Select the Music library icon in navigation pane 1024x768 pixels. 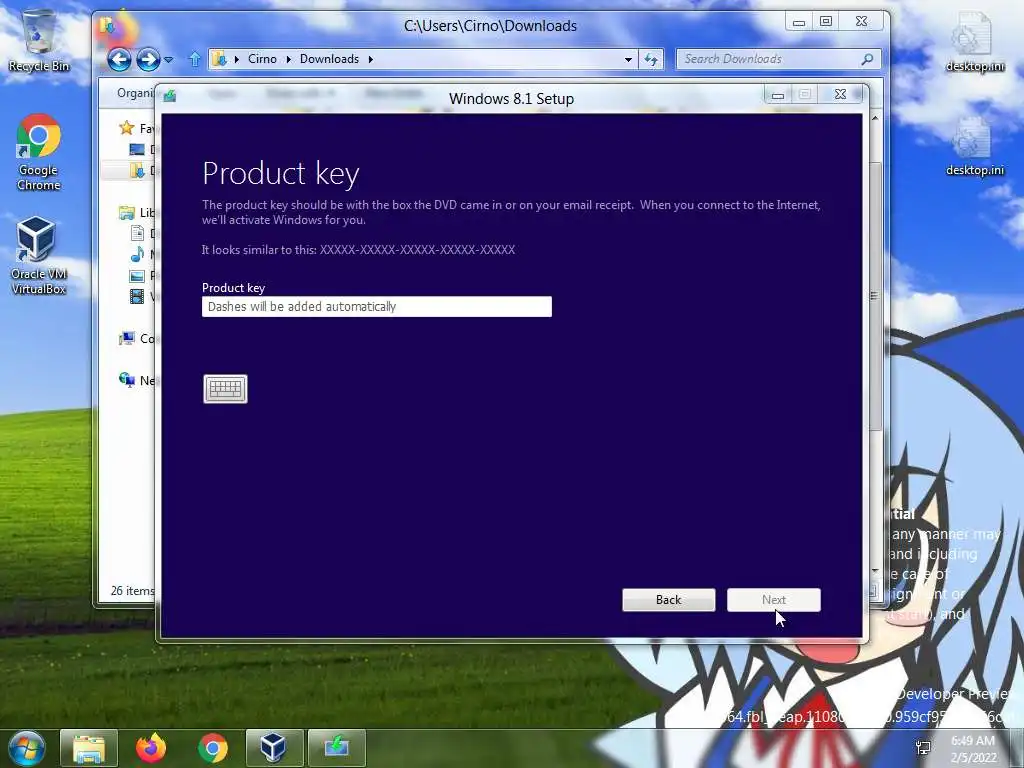[x=137, y=254]
